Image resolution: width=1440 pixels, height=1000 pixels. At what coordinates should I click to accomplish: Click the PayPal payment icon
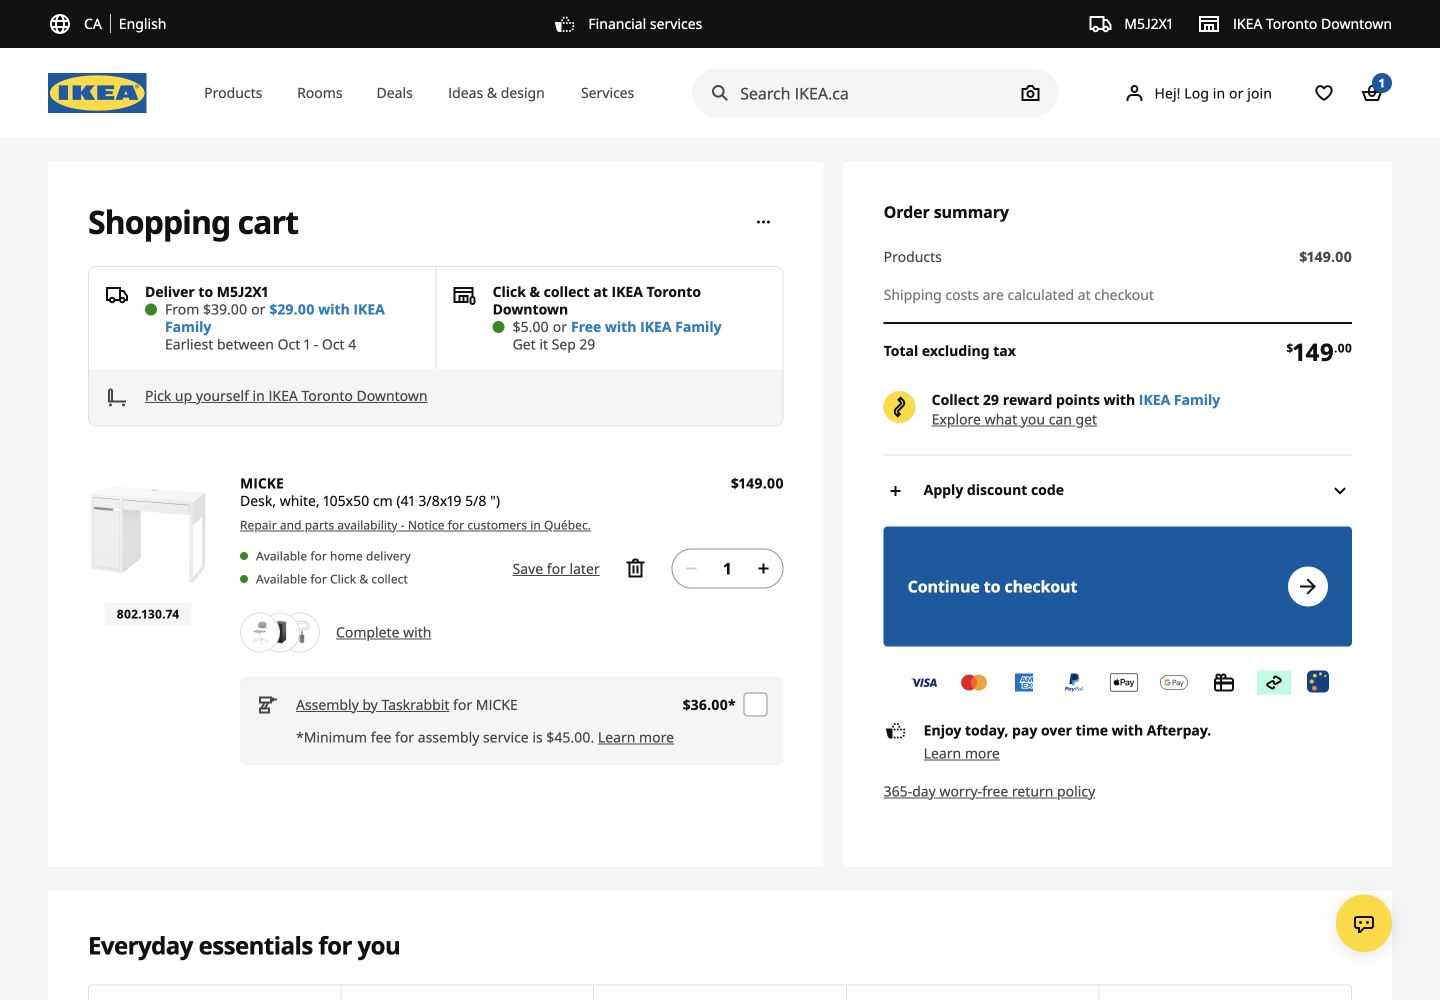tap(1074, 683)
